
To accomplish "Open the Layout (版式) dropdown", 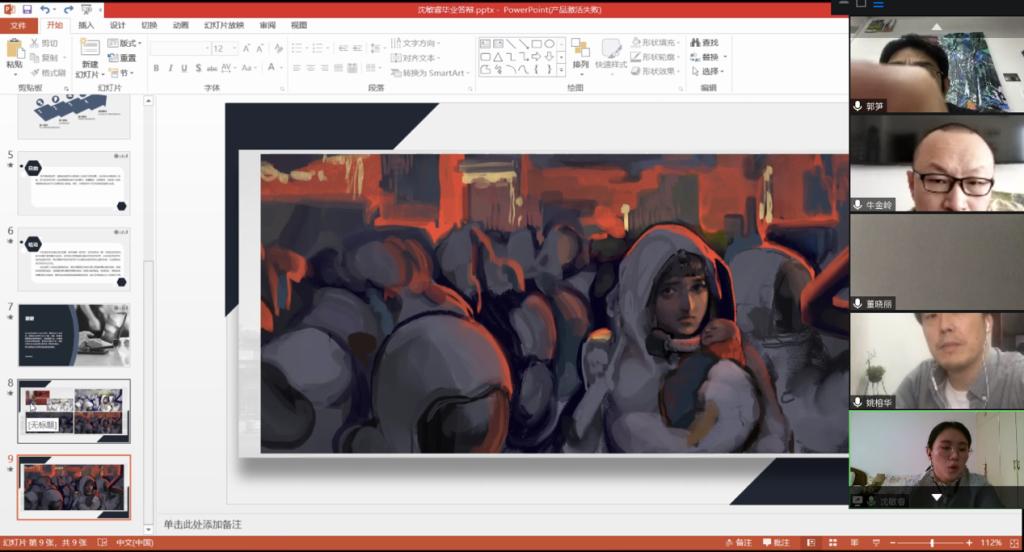I will tap(124, 43).
